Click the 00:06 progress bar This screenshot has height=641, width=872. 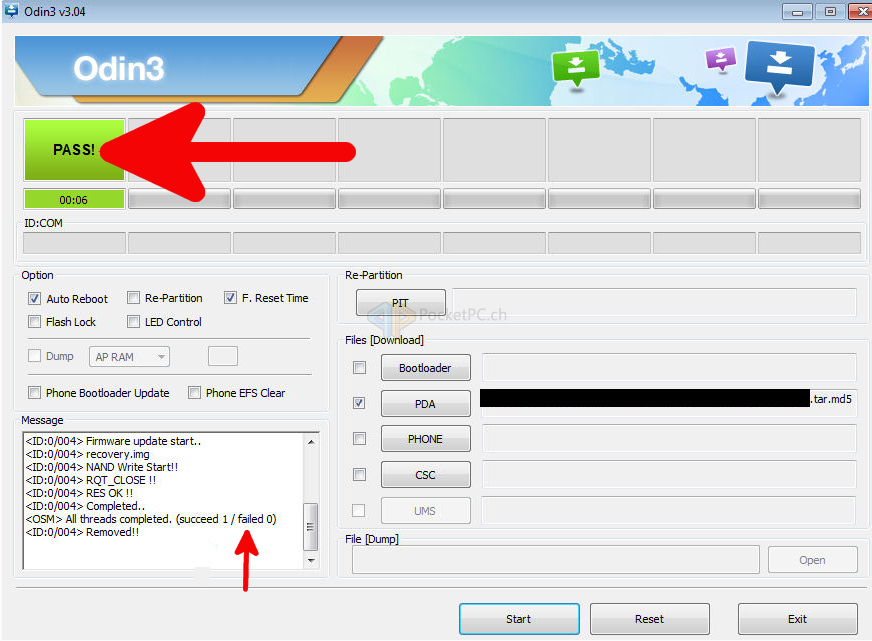[x=74, y=200]
